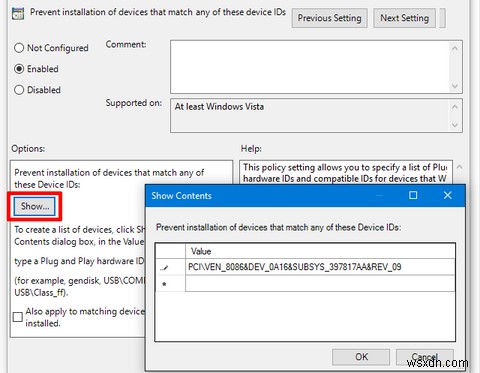Click the Next Setting button
Screen dimensions: 480x373
click(x=404, y=18)
